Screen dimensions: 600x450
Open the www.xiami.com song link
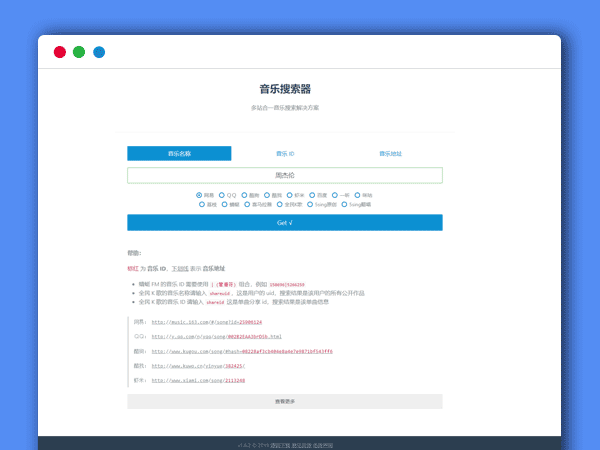click(198, 381)
